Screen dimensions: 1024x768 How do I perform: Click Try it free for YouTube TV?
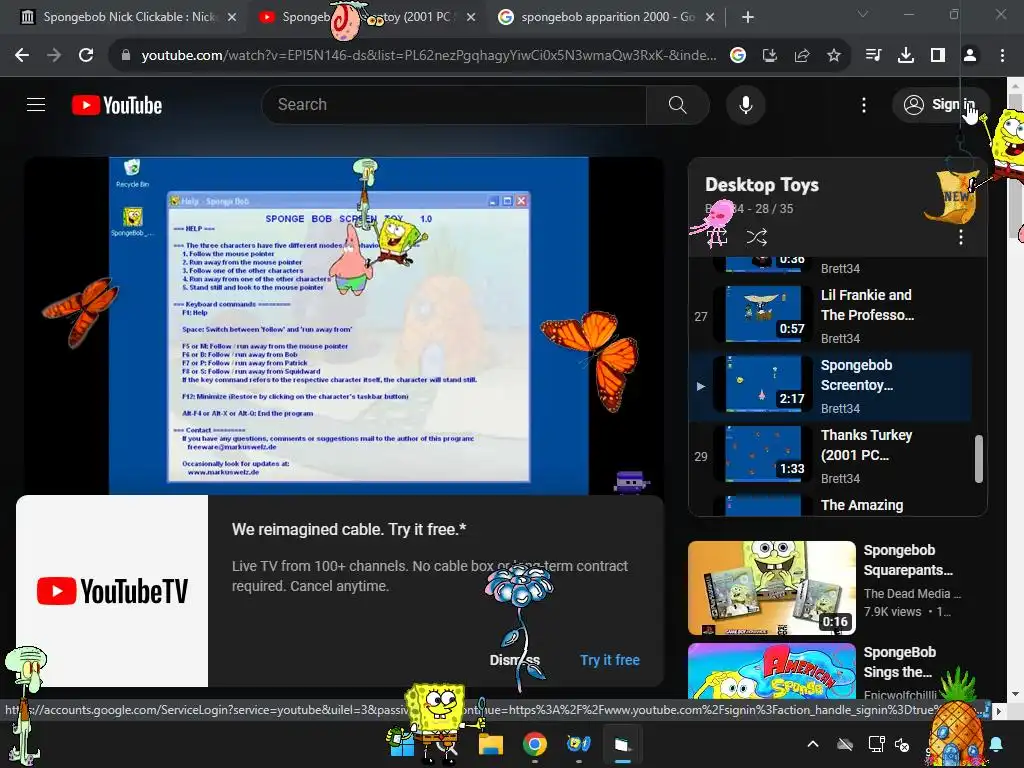pyautogui.click(x=610, y=660)
